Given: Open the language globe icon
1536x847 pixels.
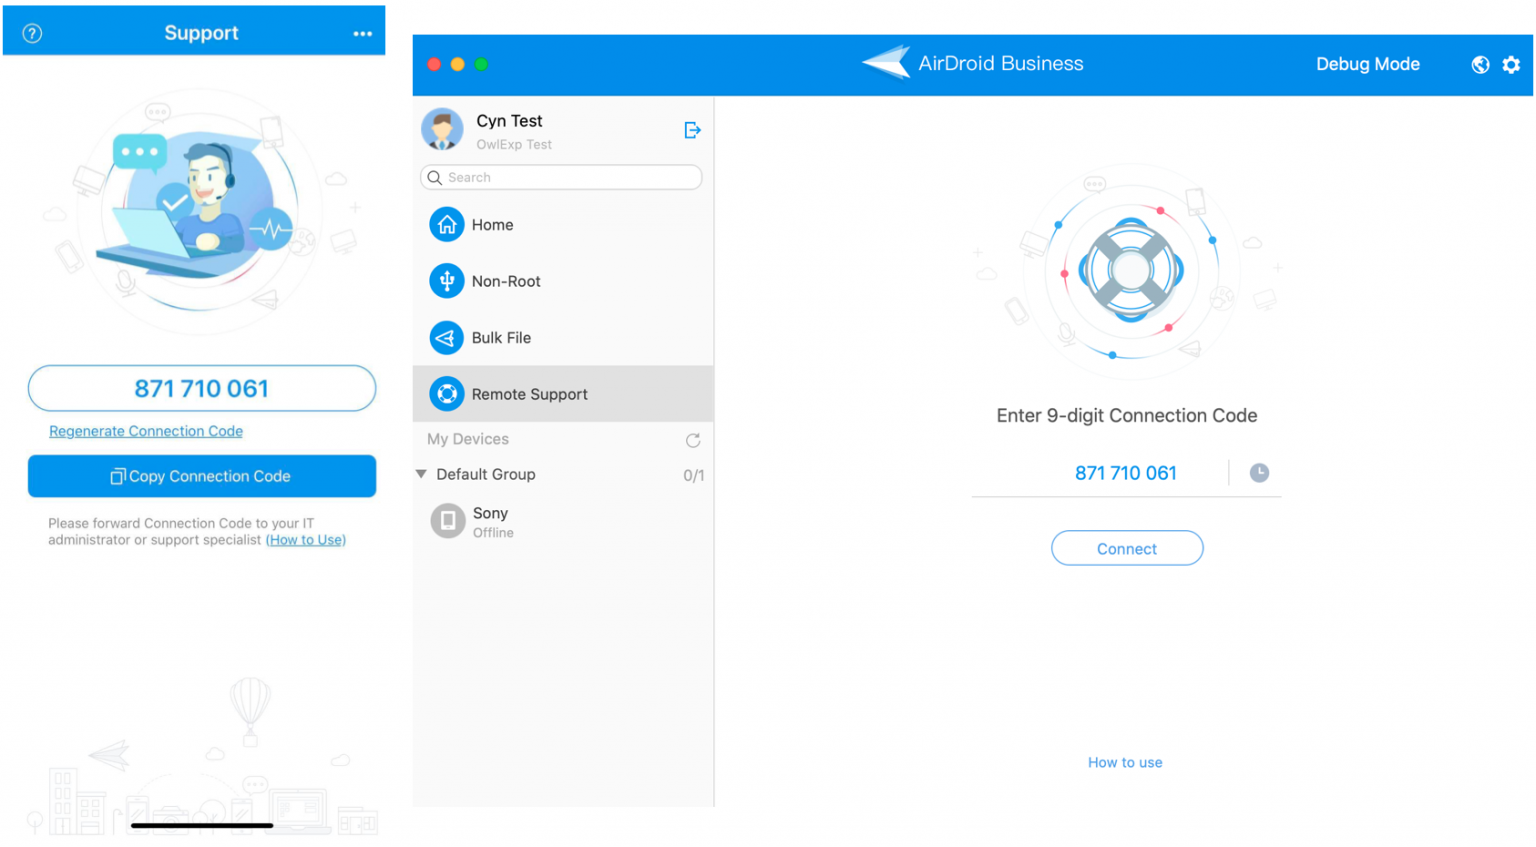Looking at the screenshot, I should tap(1480, 64).
